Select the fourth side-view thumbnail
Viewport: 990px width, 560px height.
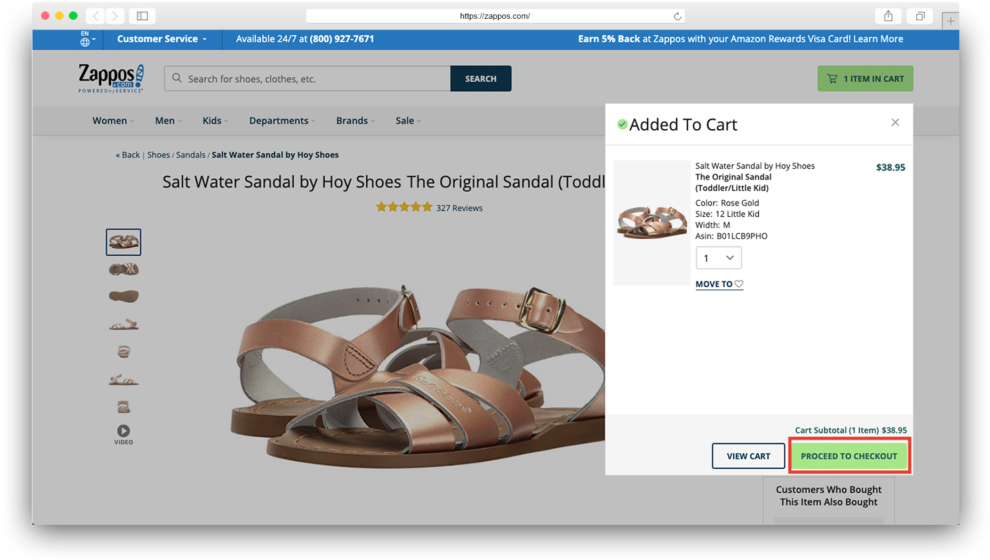[123, 325]
